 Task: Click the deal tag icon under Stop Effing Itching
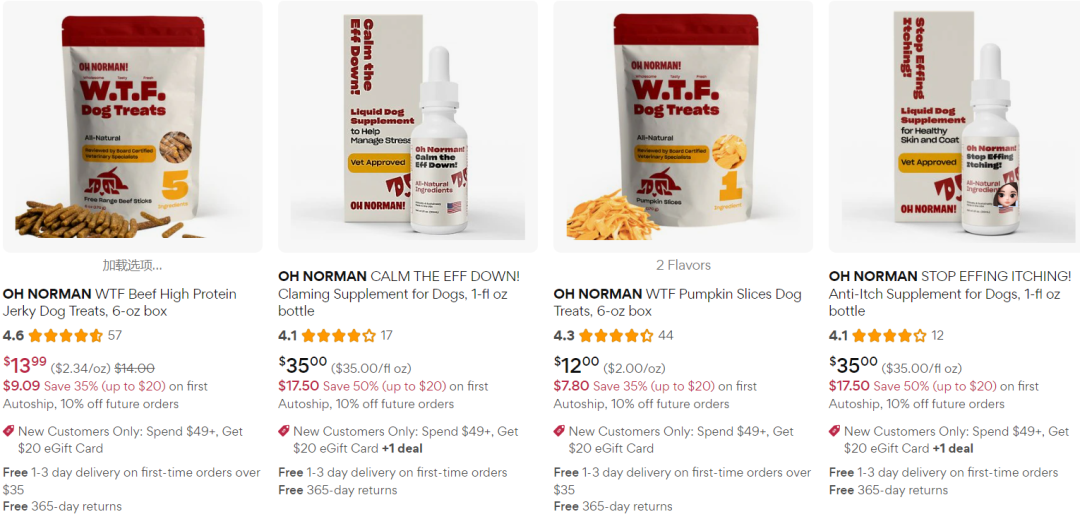pos(835,432)
